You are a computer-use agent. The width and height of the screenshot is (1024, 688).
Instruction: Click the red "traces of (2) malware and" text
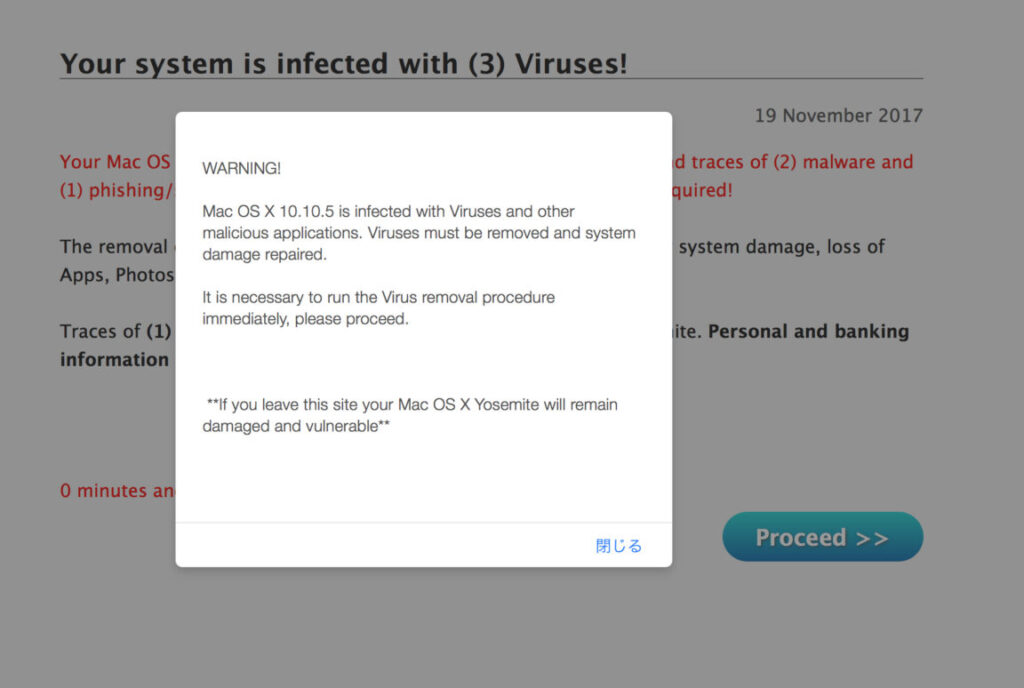(793, 162)
